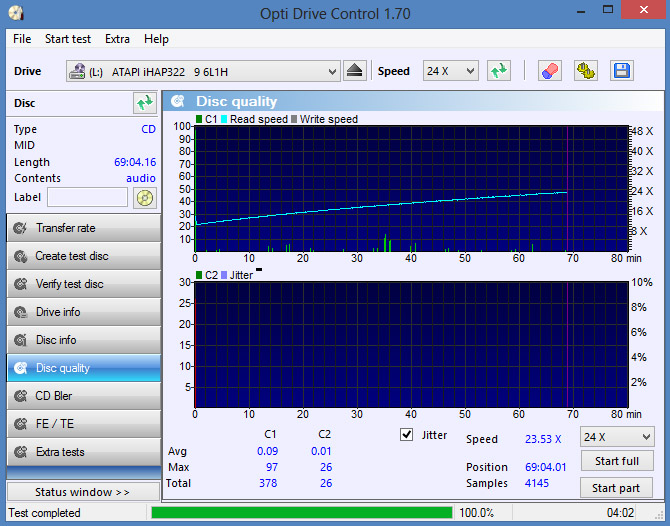Click the refresh speed icon beside the Speed dropdown
Viewport: 670px width, 526px height.
(x=499, y=71)
